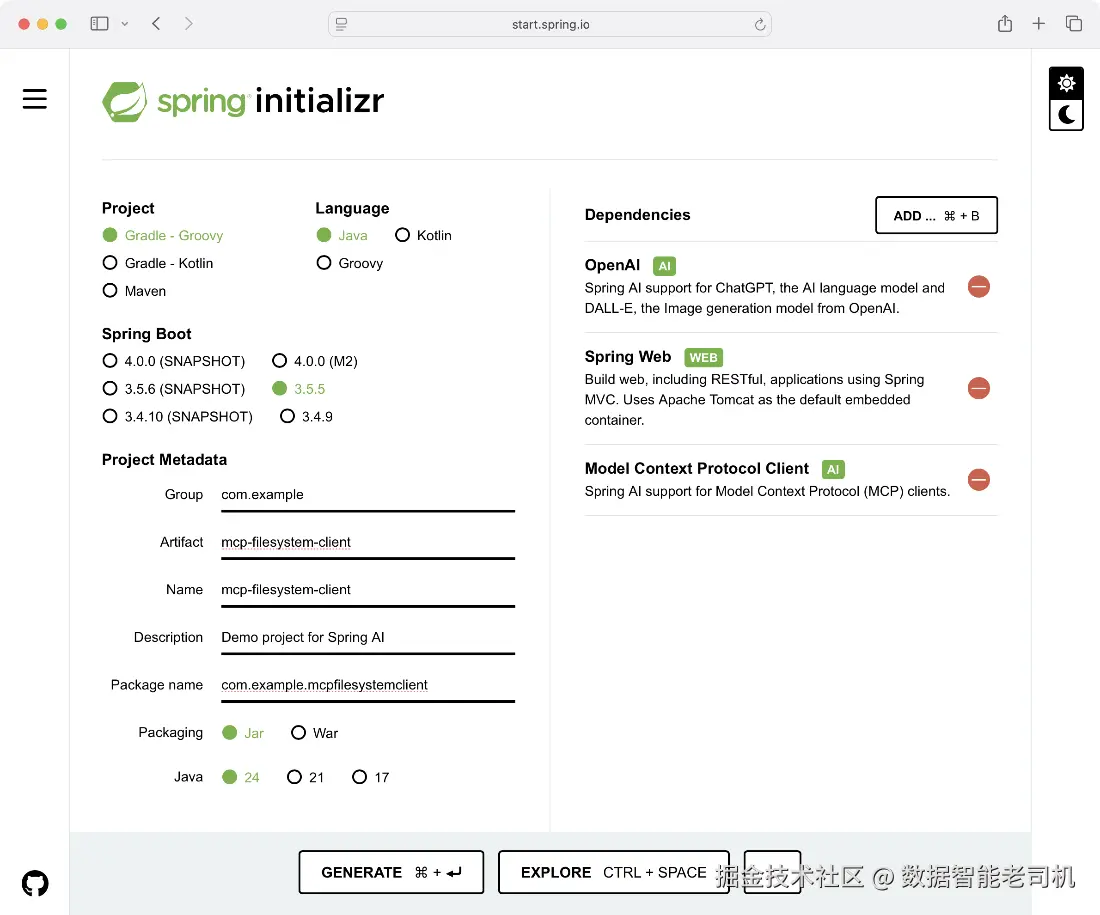Show Safari tab overview
The width and height of the screenshot is (1100, 915).
click(x=1073, y=24)
